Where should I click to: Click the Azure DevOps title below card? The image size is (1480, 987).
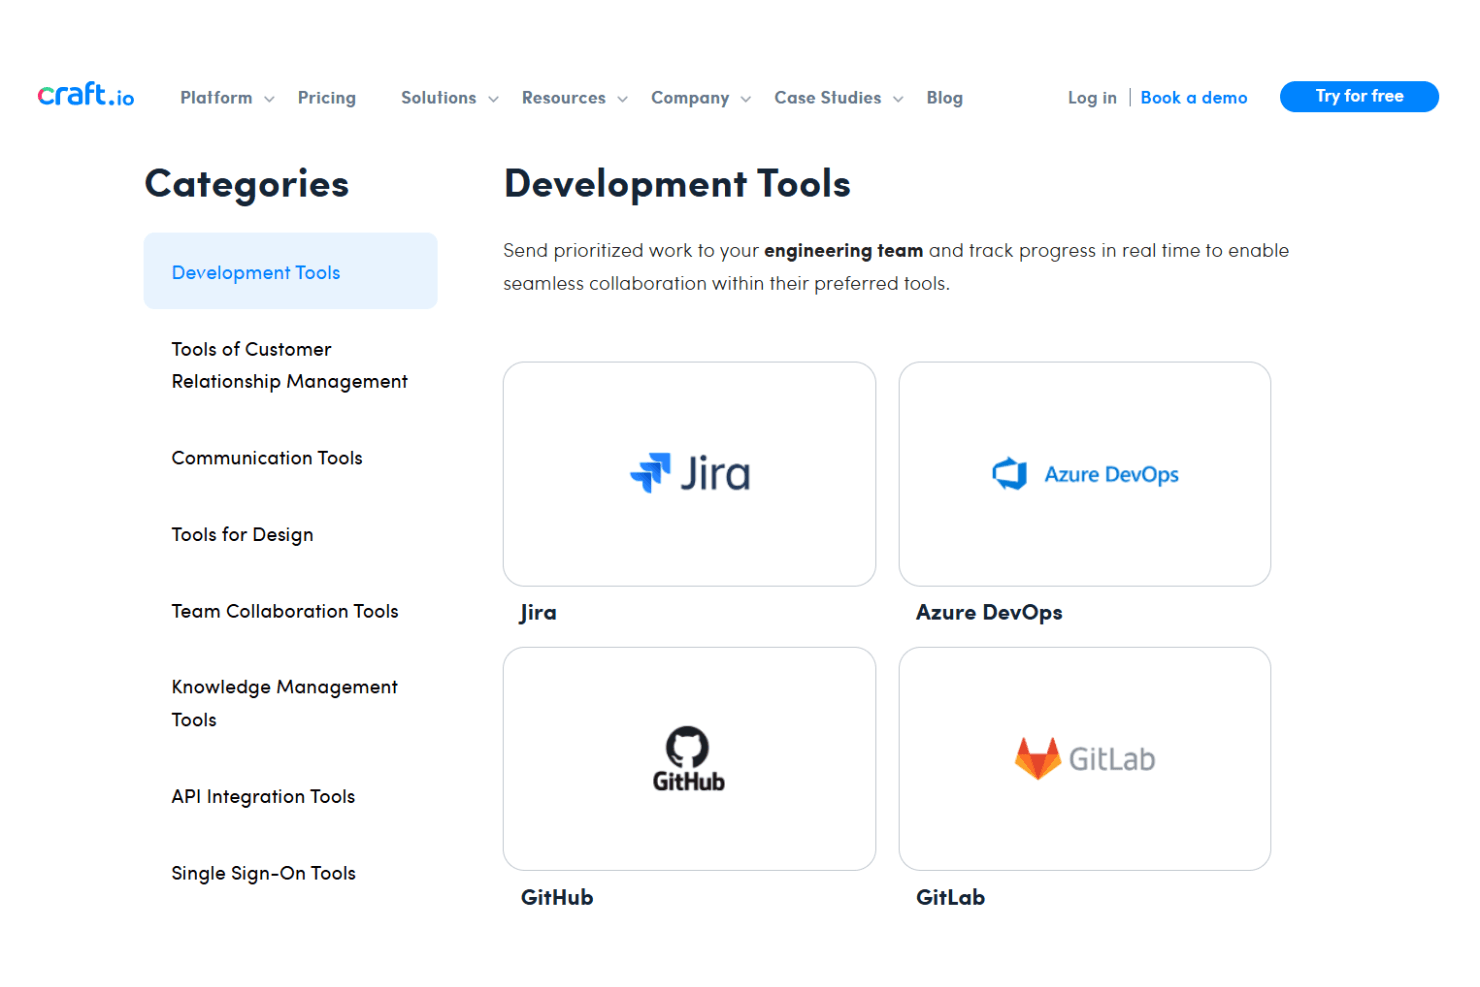tap(989, 613)
